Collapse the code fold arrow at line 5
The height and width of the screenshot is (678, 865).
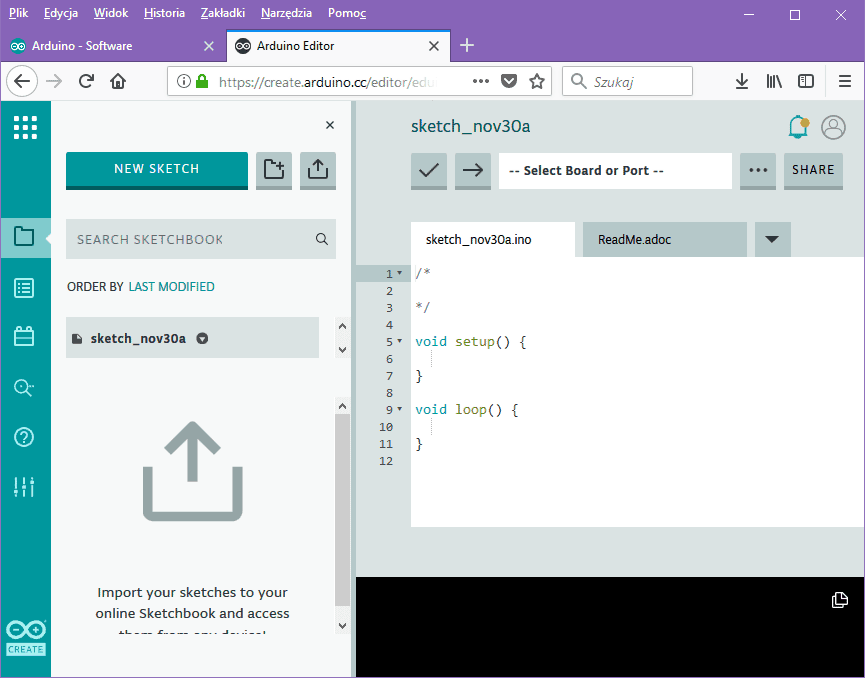400,341
